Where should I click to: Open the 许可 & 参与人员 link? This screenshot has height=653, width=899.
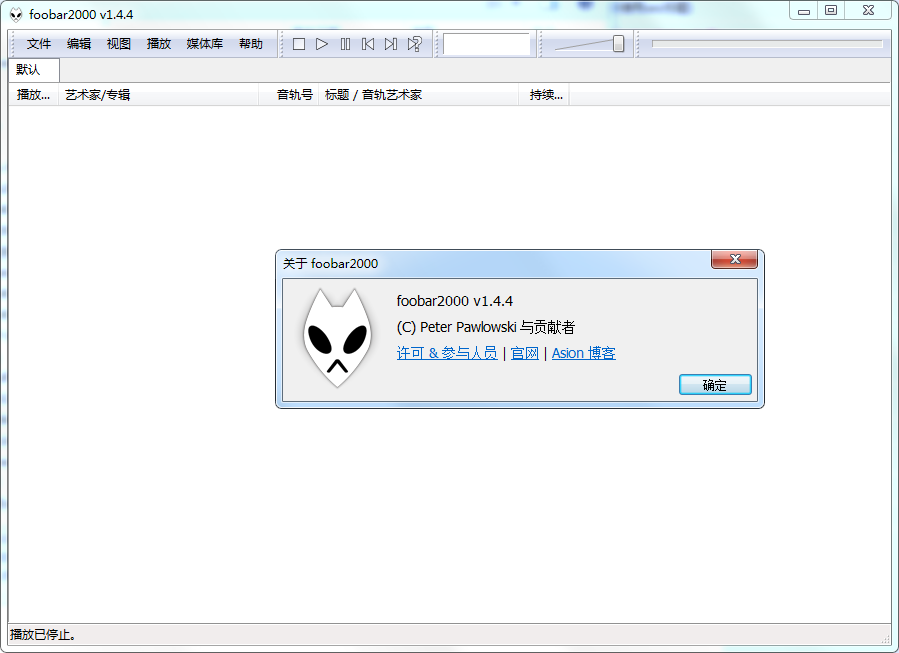(x=447, y=353)
